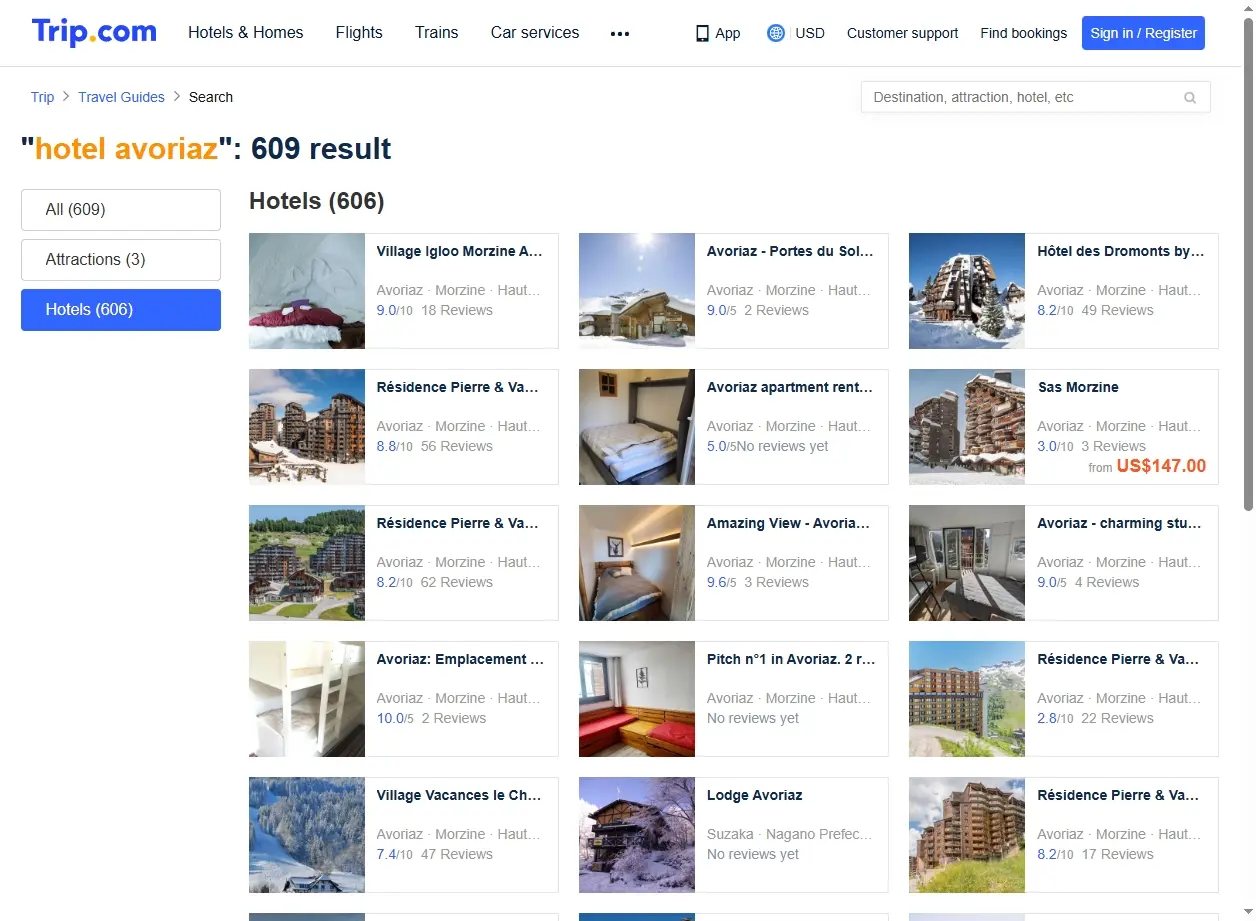This screenshot has width=1256, height=921.
Task: Focus the destination search field
Action: [1035, 97]
